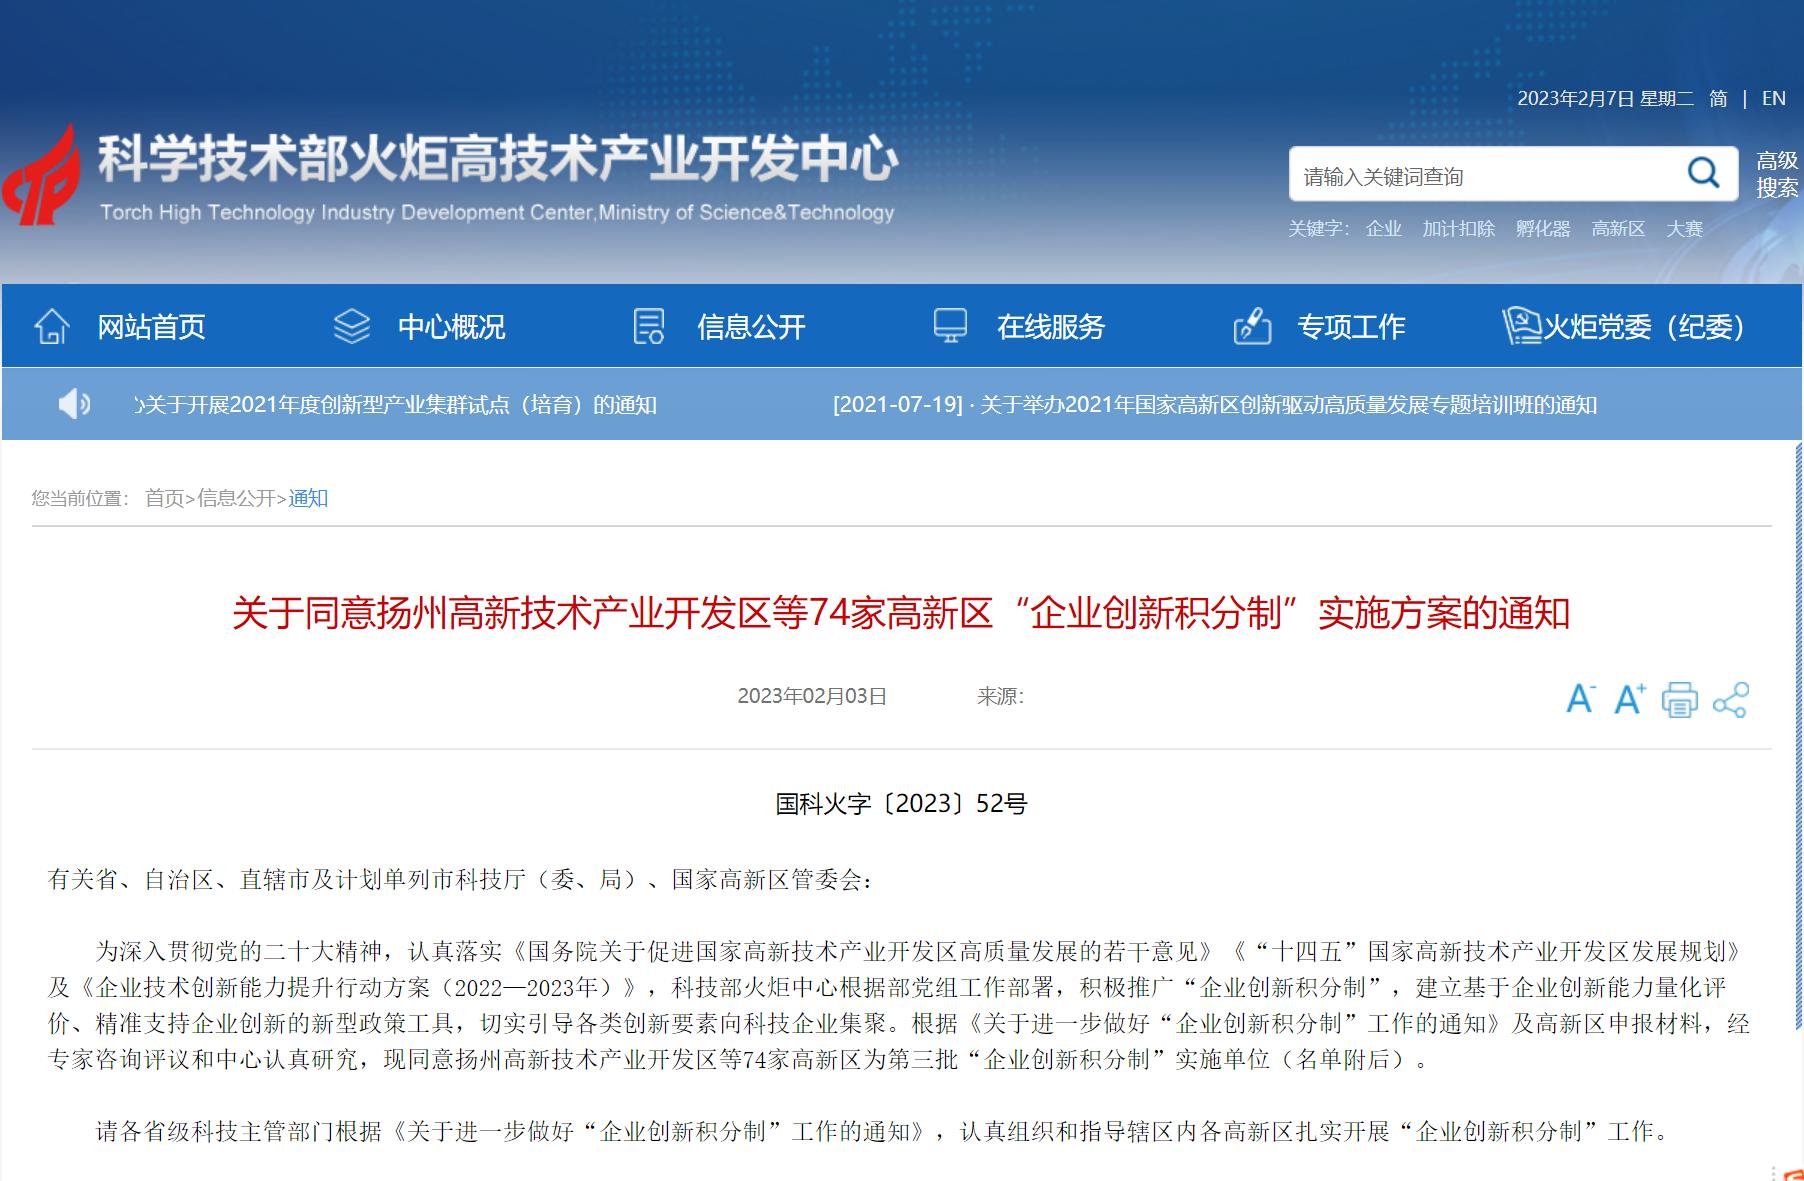Select keyword 加计扣除

(x=1458, y=229)
